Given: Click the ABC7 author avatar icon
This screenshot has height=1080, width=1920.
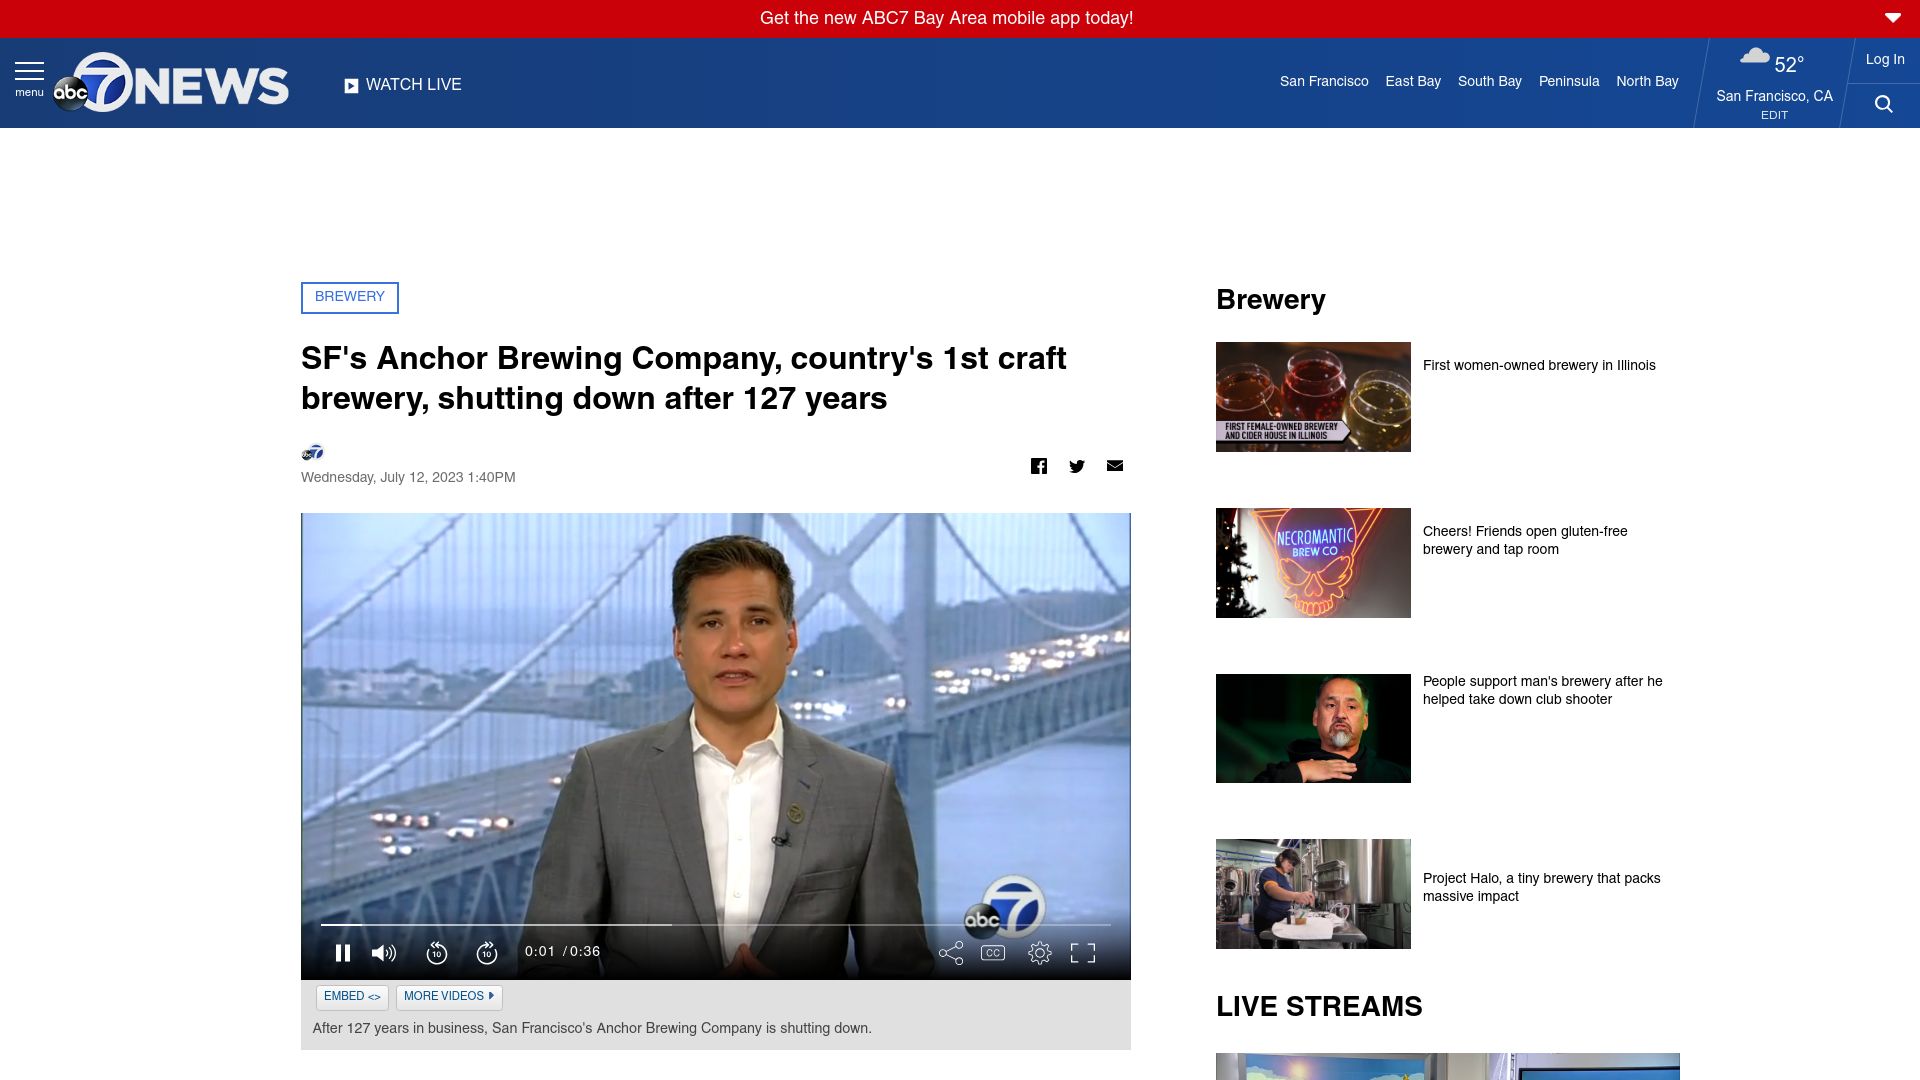Looking at the screenshot, I should click(x=313, y=453).
